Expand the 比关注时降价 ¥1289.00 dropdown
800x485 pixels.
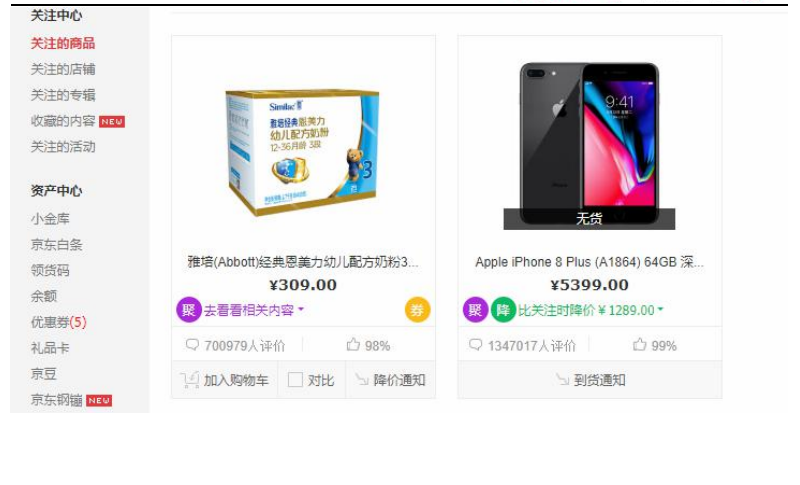pyautogui.click(x=660, y=310)
